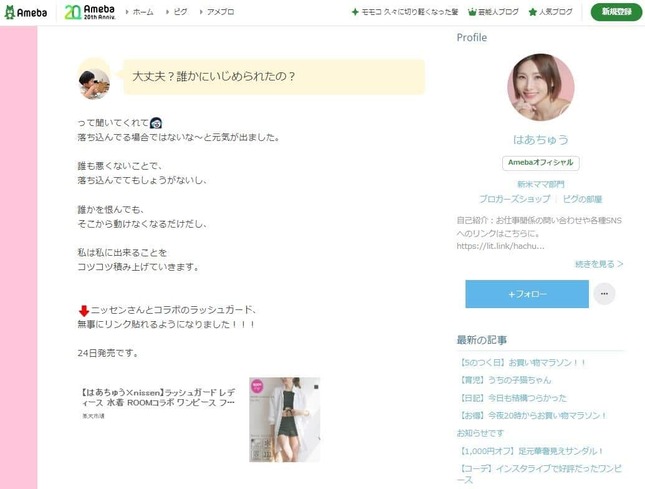Image resolution: width=645 pixels, height=489 pixels.
Task: Open はあちゅう profile photo
Action: (541, 87)
